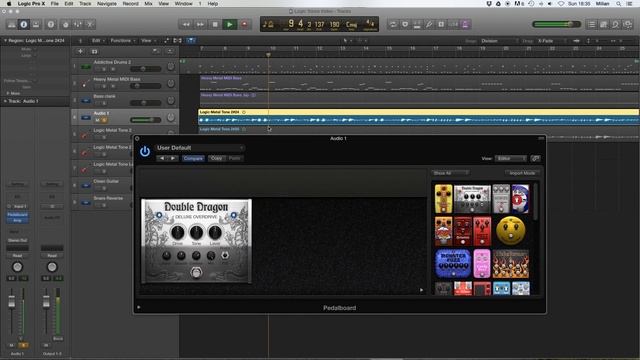Click the Double Dragon Drive knob

(178, 232)
